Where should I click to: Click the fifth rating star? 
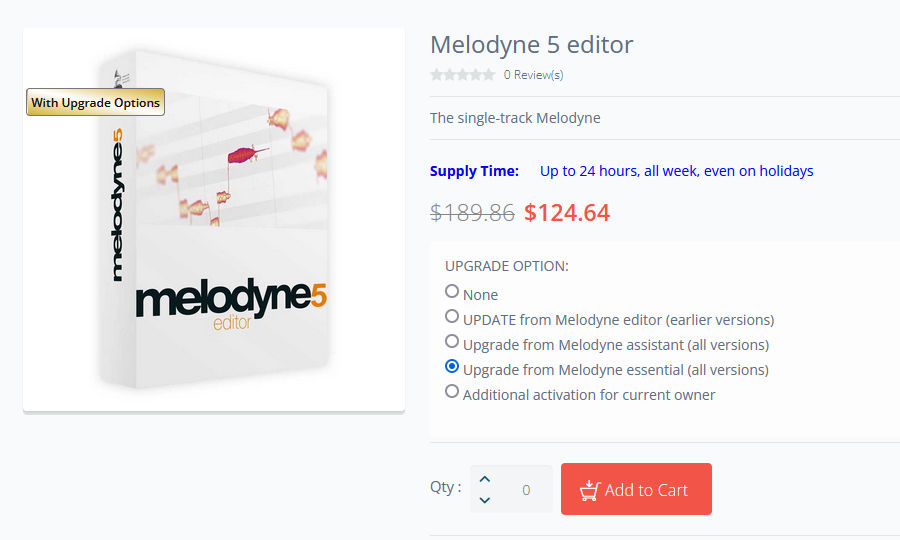(489, 75)
